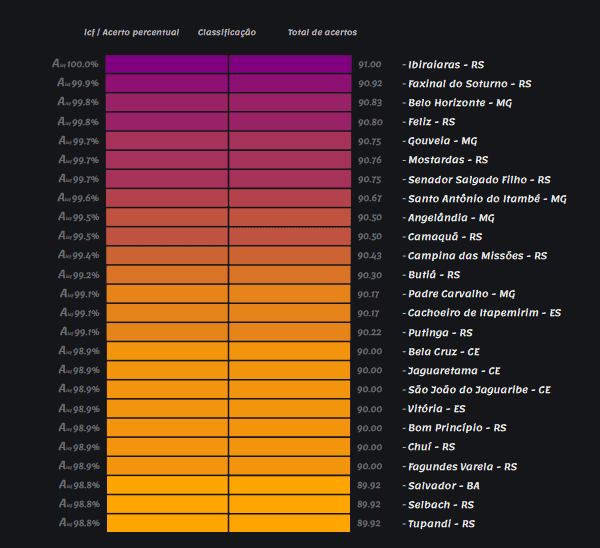This screenshot has height=548, width=600.
Task: Click the Santo Antônio do Itambé - MG label
Action: [487, 199]
